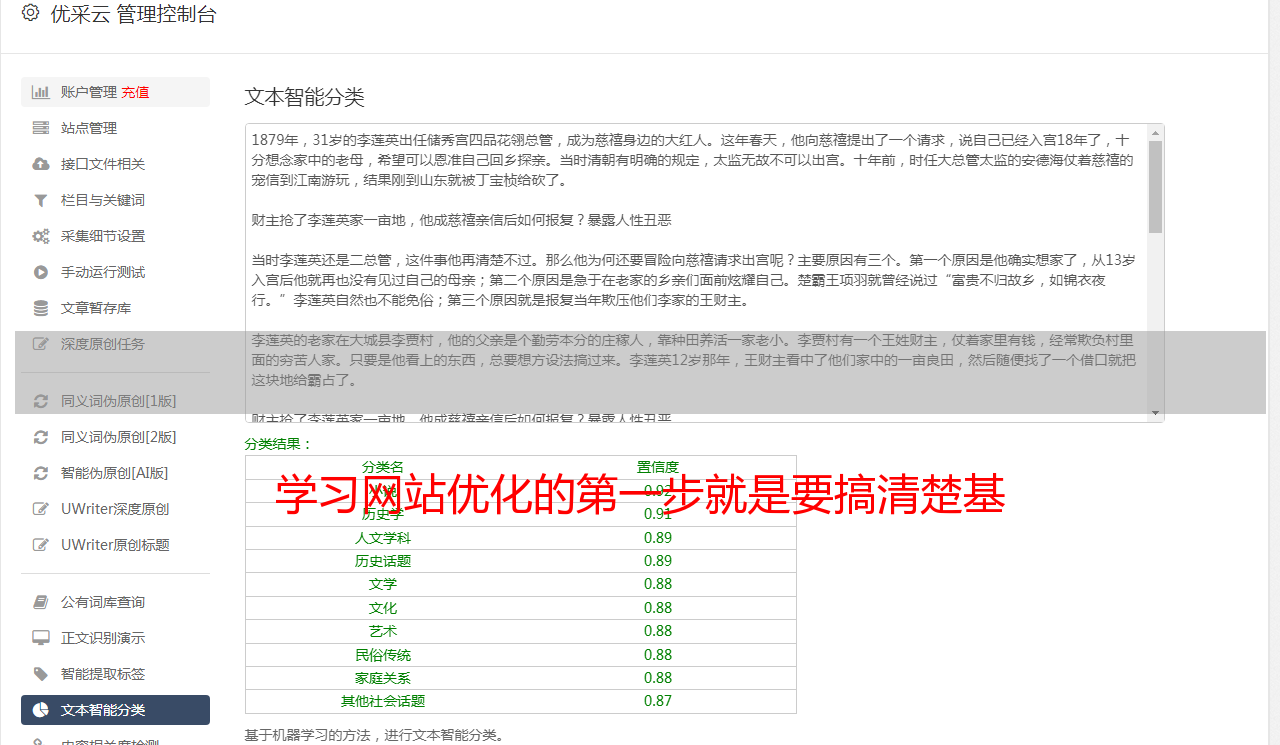Select highlighted 文本智能分类 sidebar item
The width and height of the screenshot is (1280, 745).
point(115,710)
